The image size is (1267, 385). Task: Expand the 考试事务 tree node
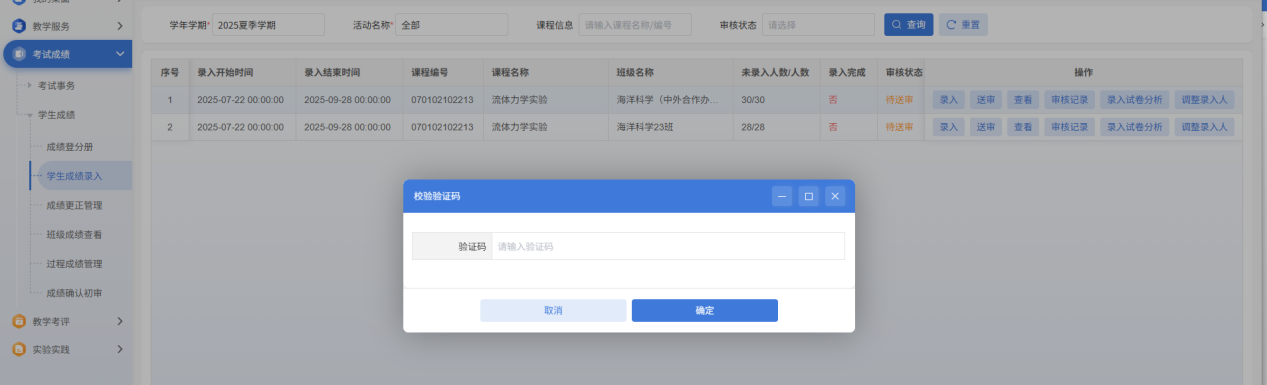(x=30, y=85)
